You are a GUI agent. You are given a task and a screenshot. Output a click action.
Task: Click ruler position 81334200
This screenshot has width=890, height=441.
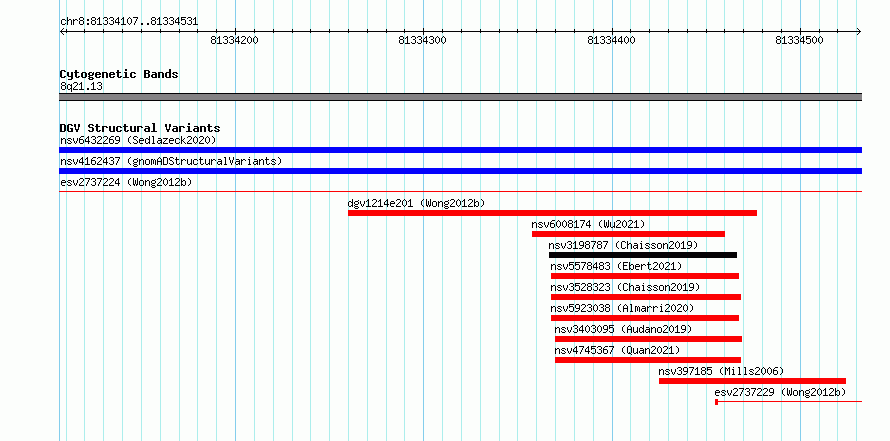point(234,40)
